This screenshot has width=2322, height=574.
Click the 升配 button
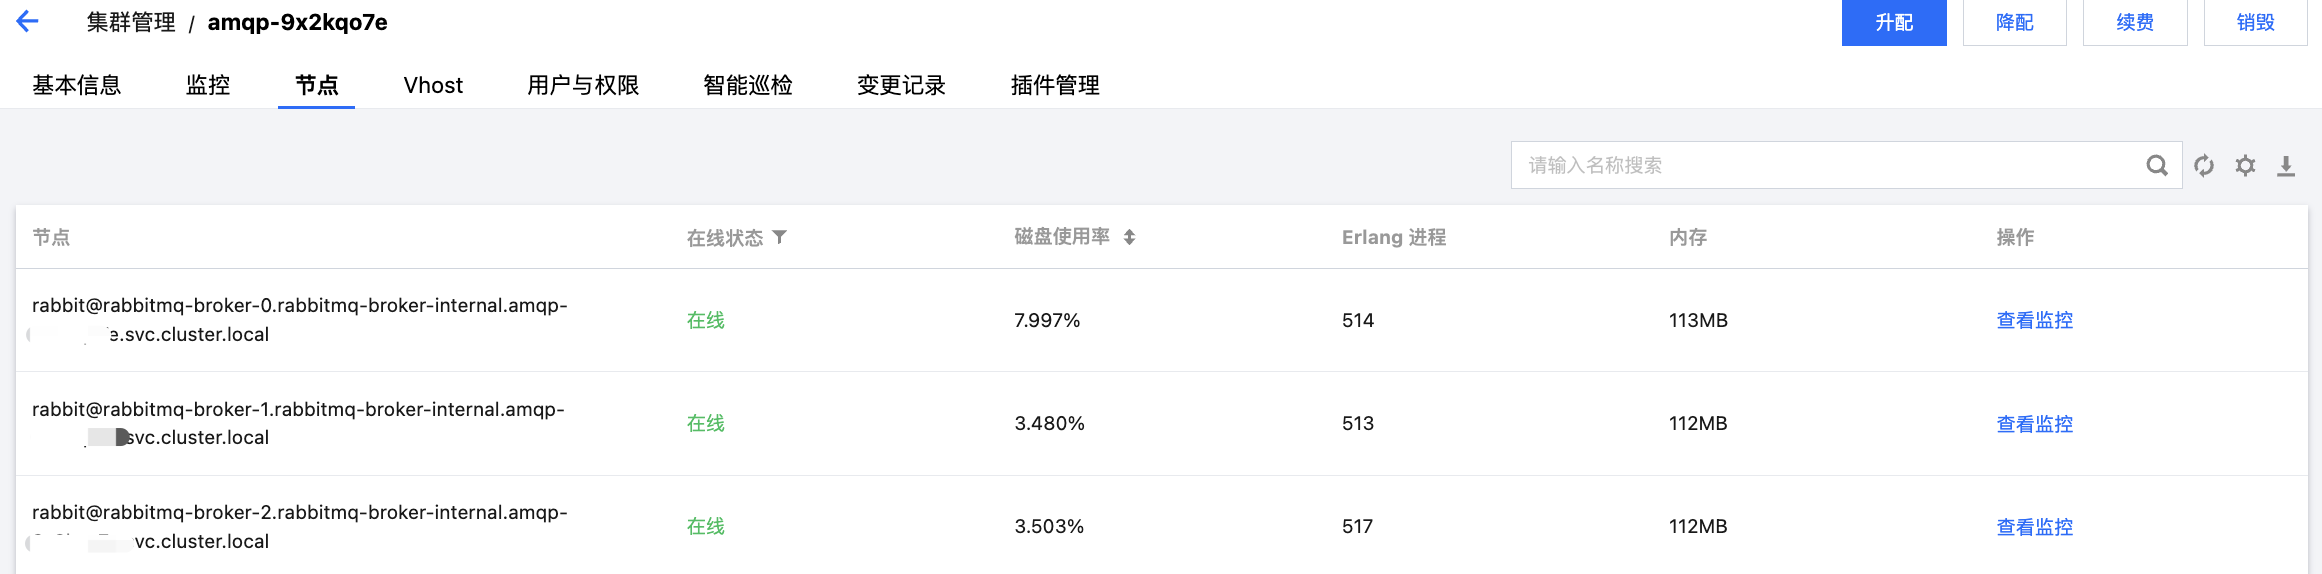click(1893, 22)
